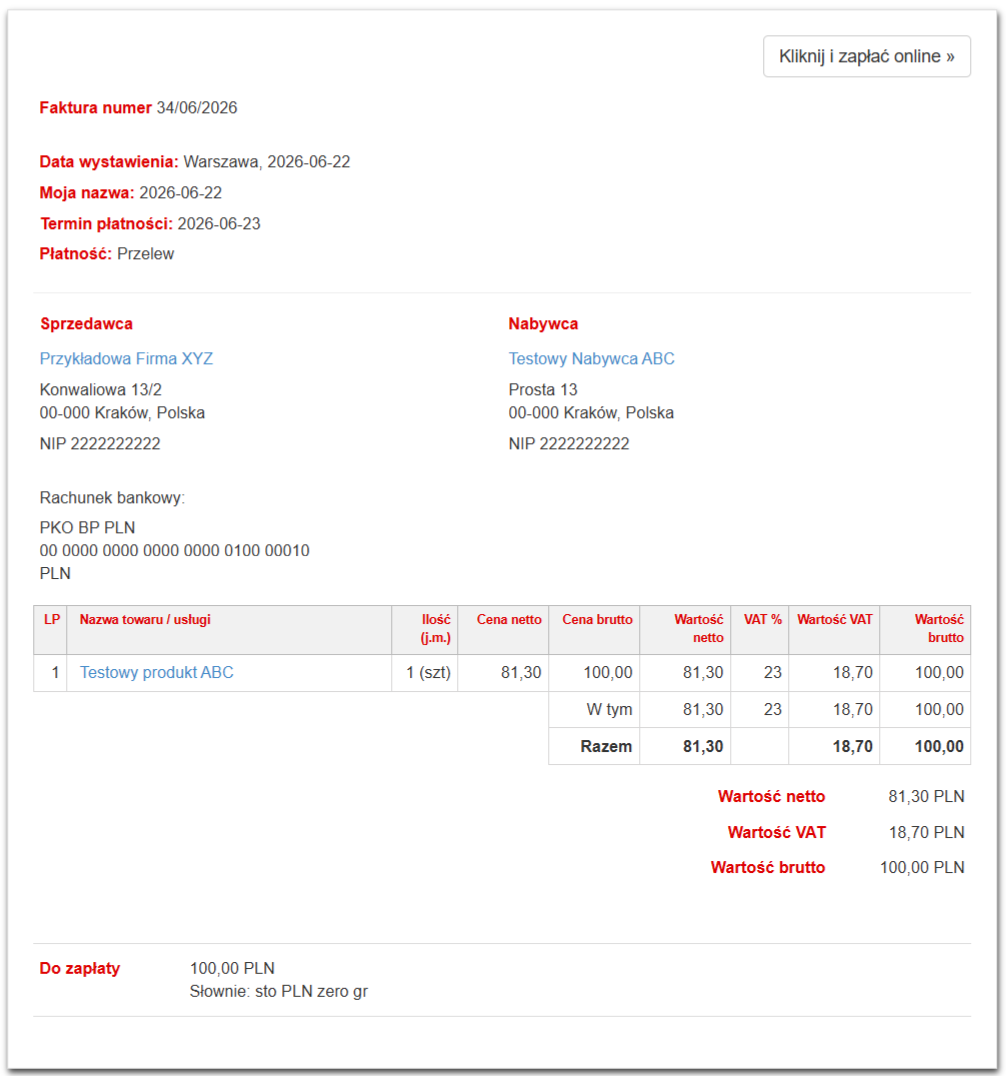Click the 'Termin płatności' date 2026-06-23
This screenshot has height=1076, width=1006.
click(219, 224)
